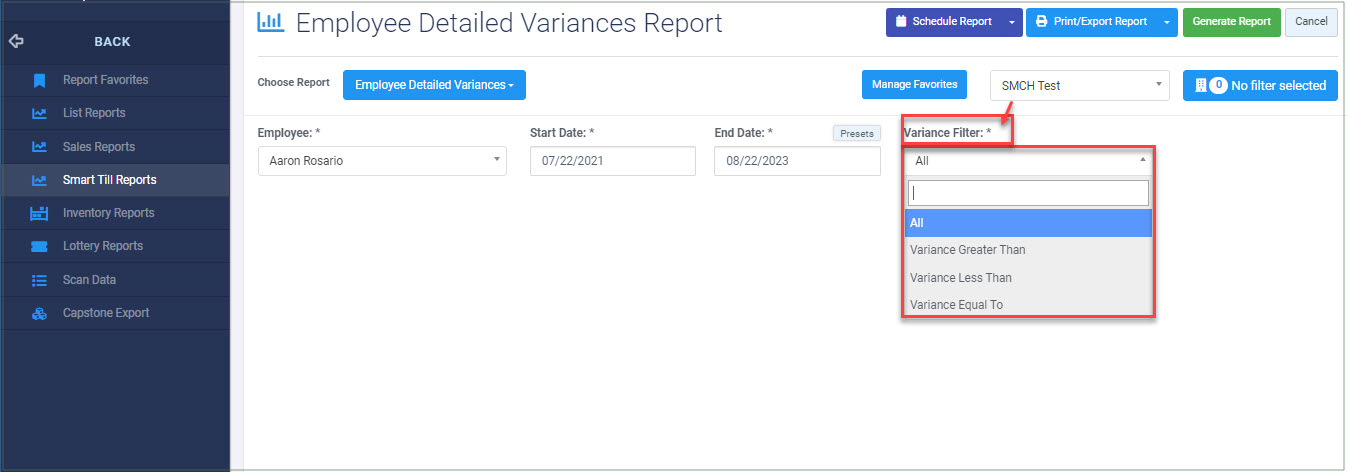Expand the Print/Export Report dropdown arrow
Image resolution: width=1348 pixels, height=472 pixels.
(1166, 22)
